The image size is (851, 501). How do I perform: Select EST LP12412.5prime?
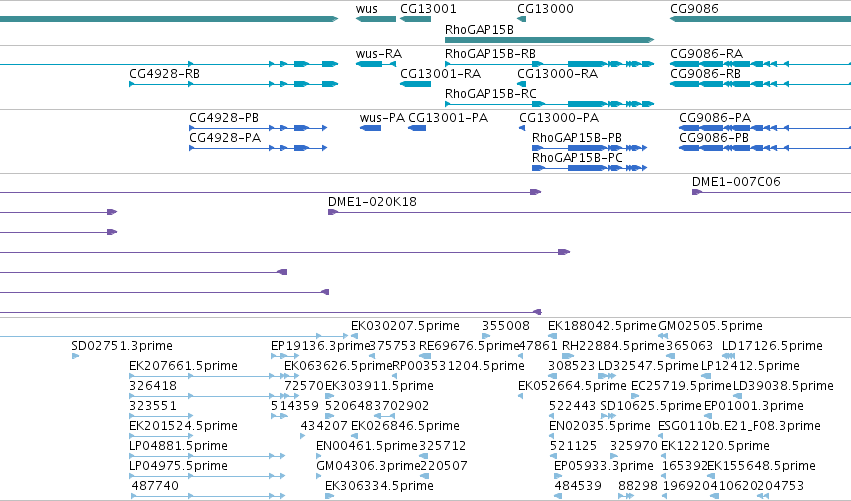point(750,366)
